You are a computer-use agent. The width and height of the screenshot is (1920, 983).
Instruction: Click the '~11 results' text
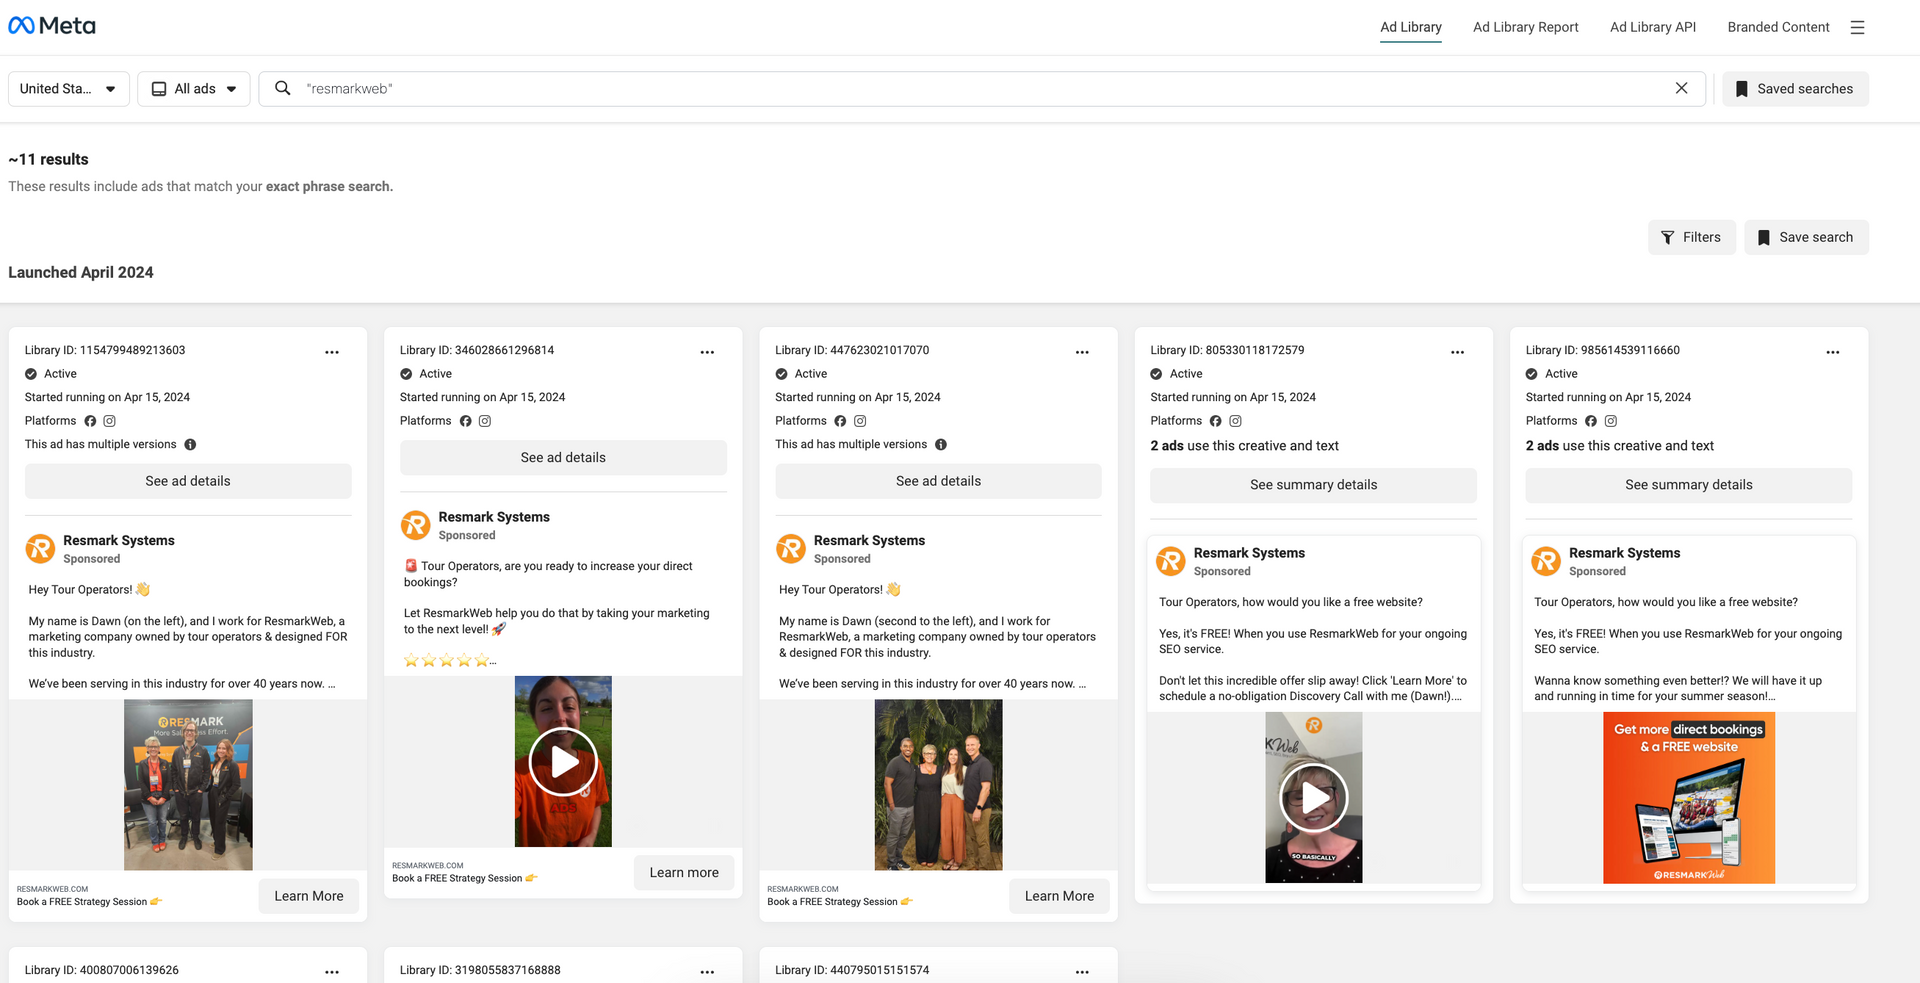(48, 159)
